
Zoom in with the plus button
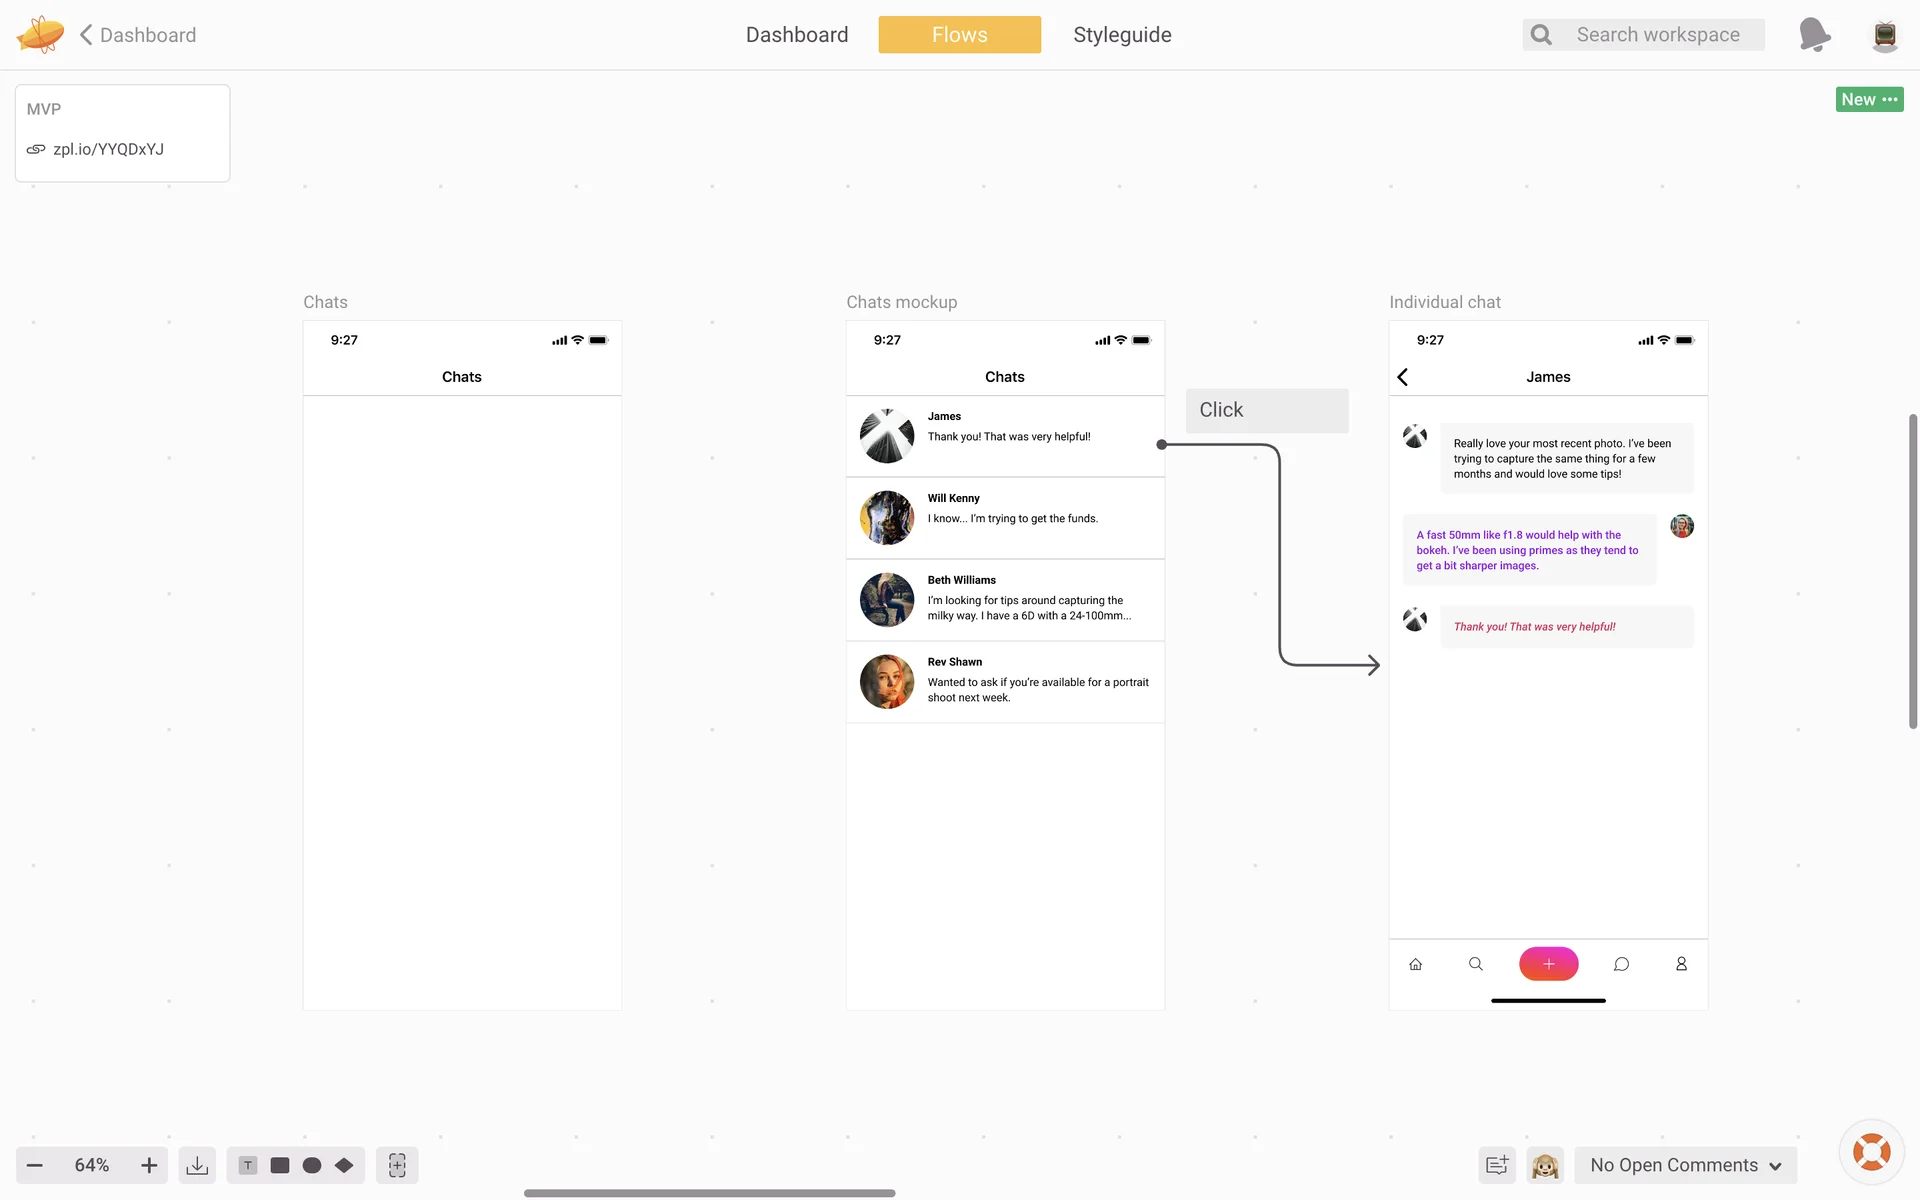pos(149,1165)
